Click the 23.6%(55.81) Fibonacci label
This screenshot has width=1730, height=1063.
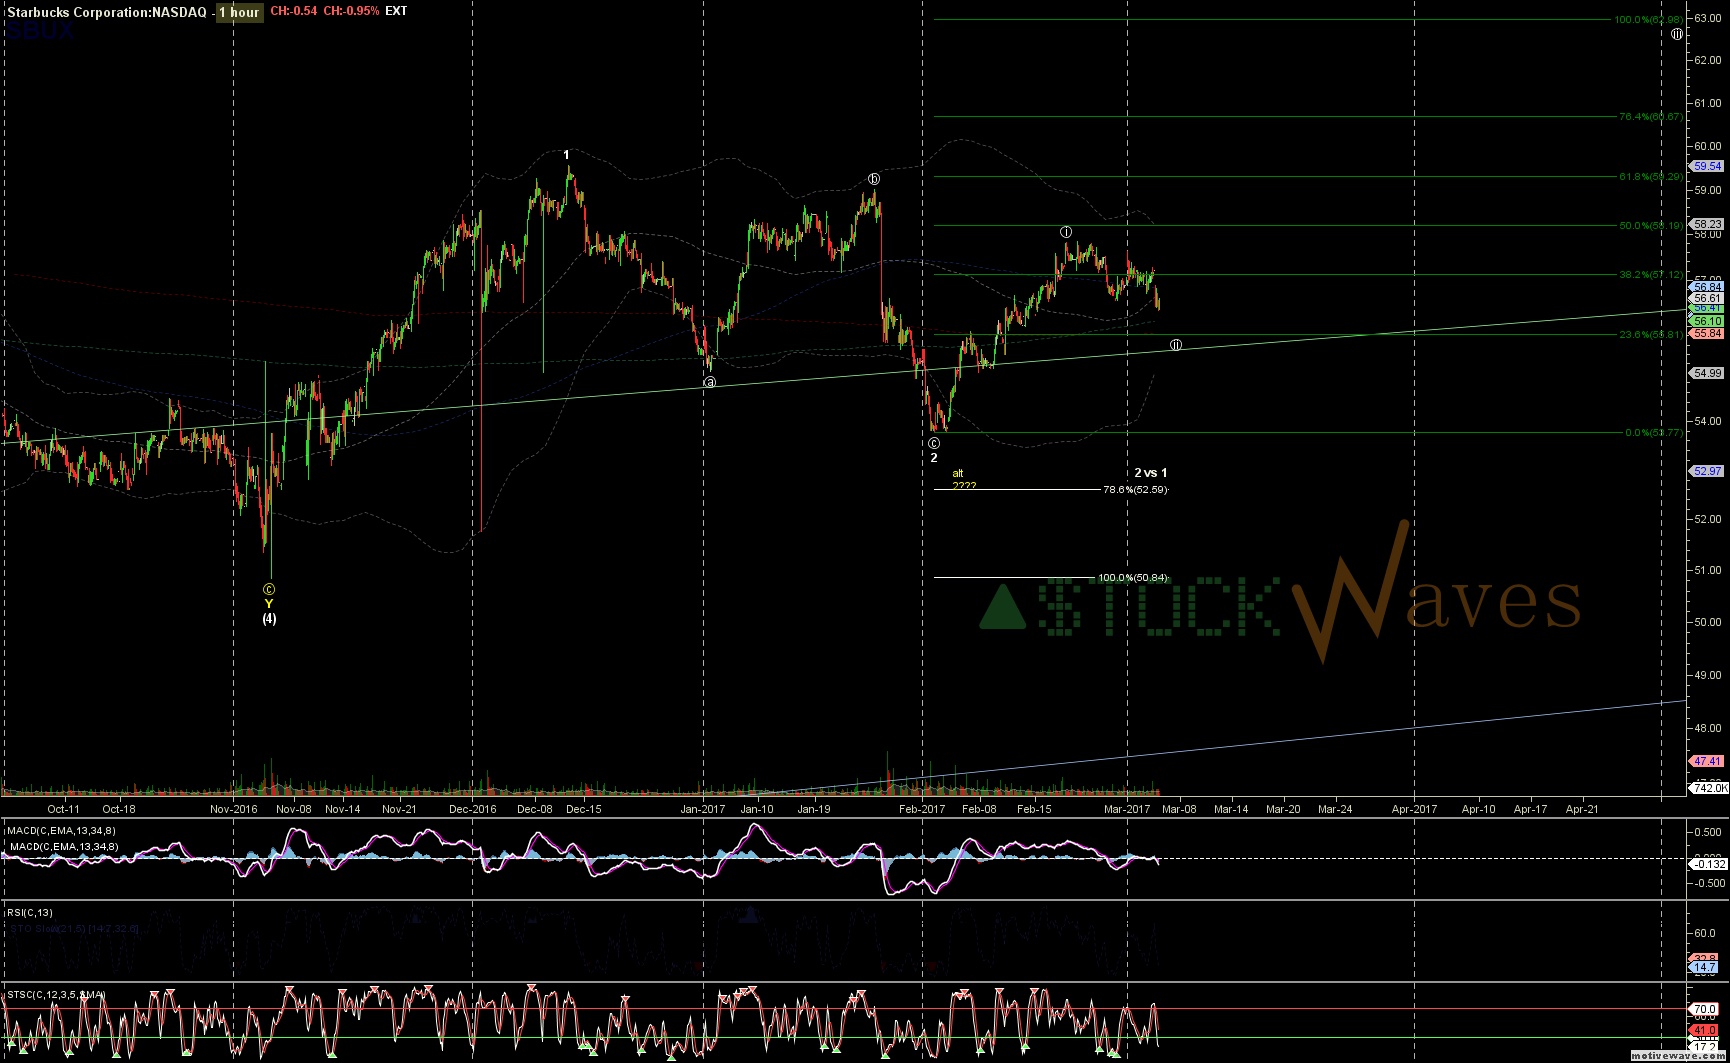[1650, 335]
